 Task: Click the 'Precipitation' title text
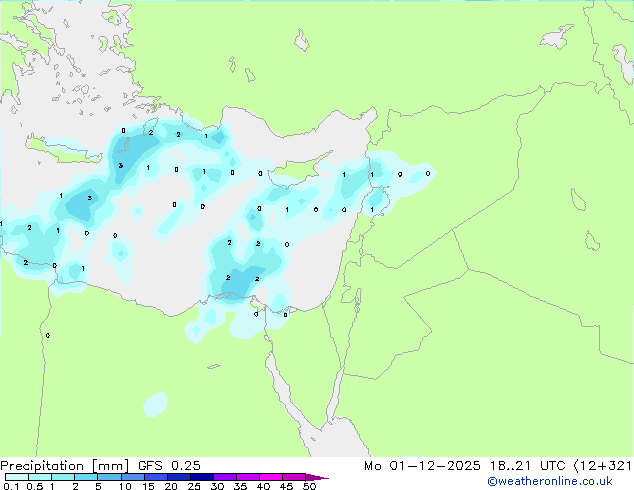pos(42,466)
